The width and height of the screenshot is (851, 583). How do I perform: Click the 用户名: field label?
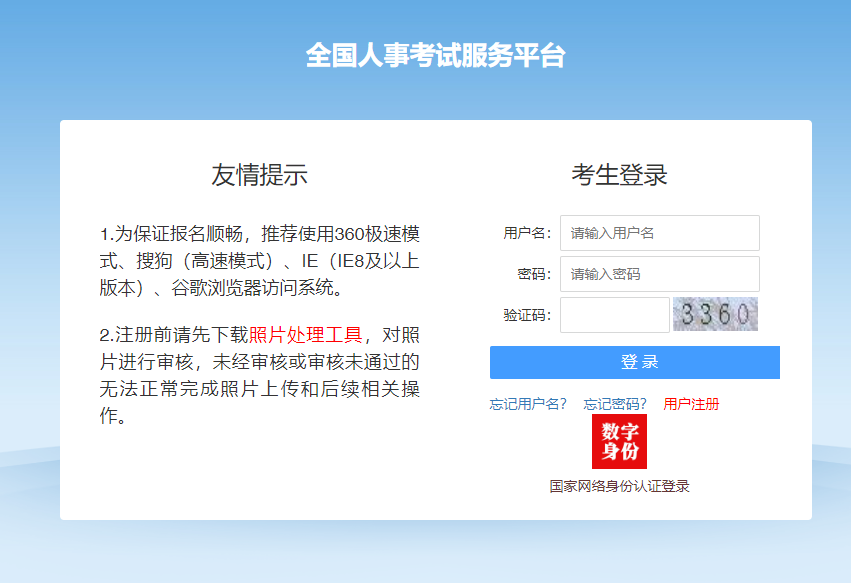[x=527, y=233]
